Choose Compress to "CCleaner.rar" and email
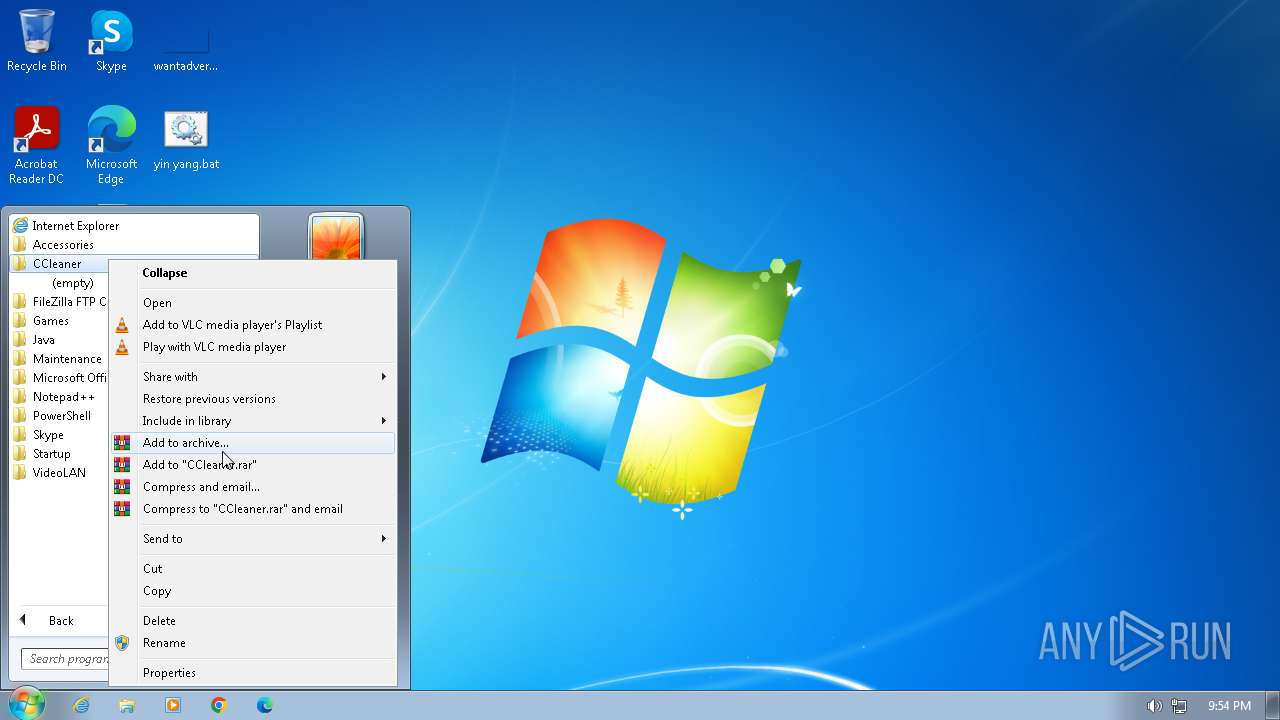The height and width of the screenshot is (720, 1280). click(x=253, y=509)
